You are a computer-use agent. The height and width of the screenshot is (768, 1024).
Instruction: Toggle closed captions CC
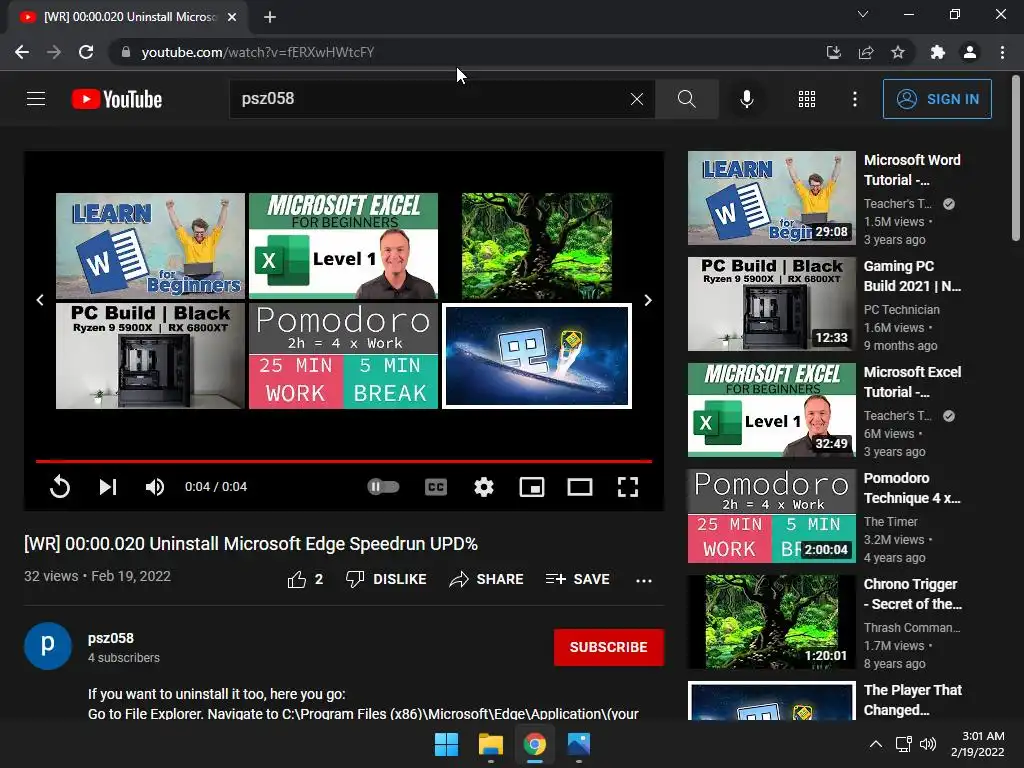pos(436,487)
